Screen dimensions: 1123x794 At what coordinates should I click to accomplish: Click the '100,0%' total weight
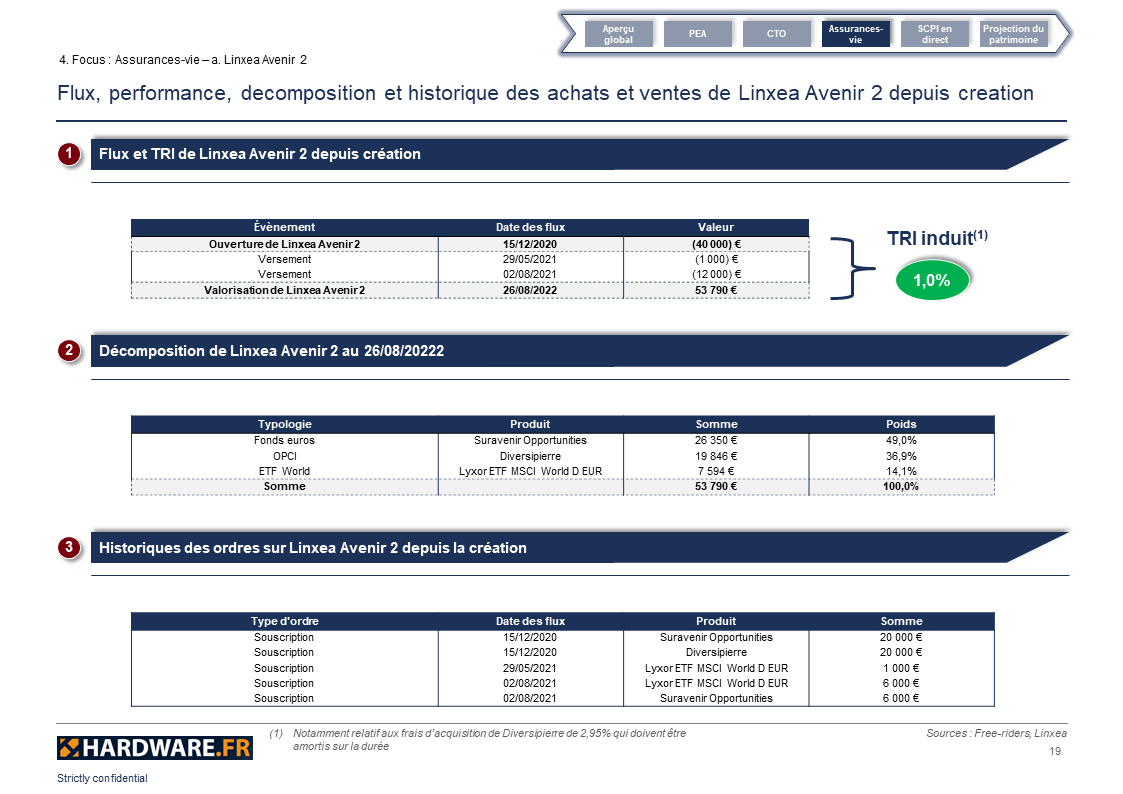[901, 486]
